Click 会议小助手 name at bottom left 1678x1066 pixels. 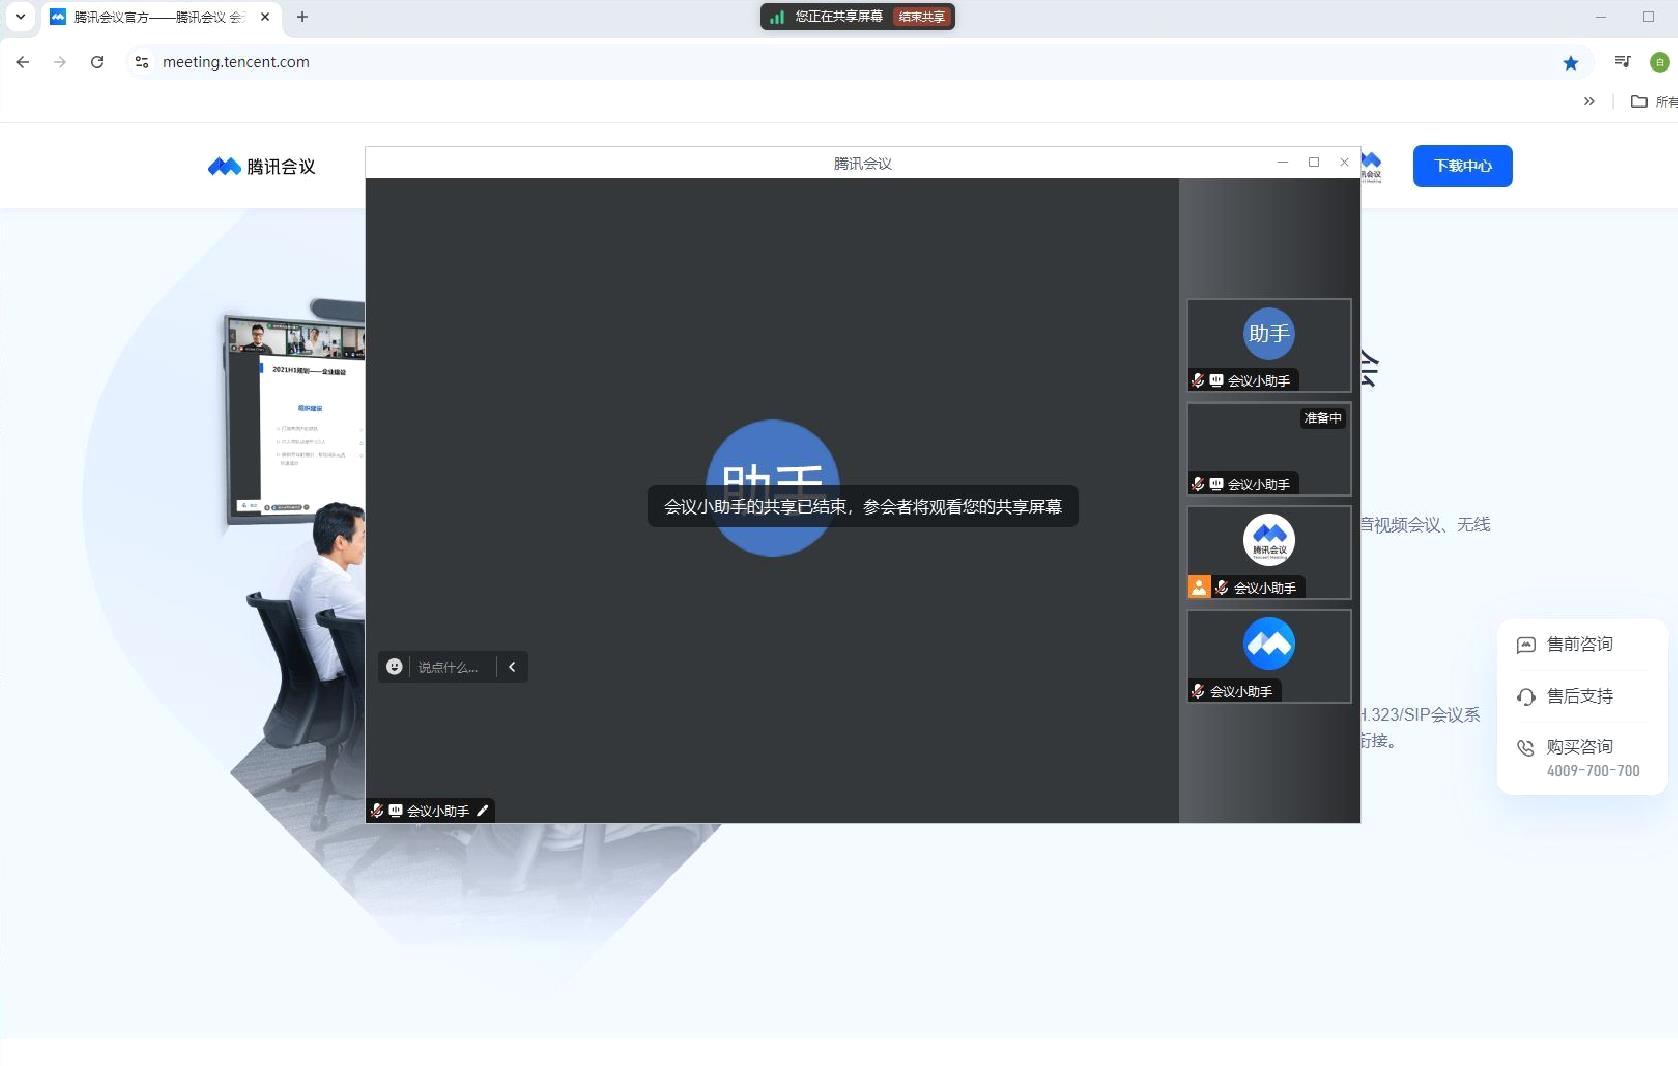click(438, 811)
